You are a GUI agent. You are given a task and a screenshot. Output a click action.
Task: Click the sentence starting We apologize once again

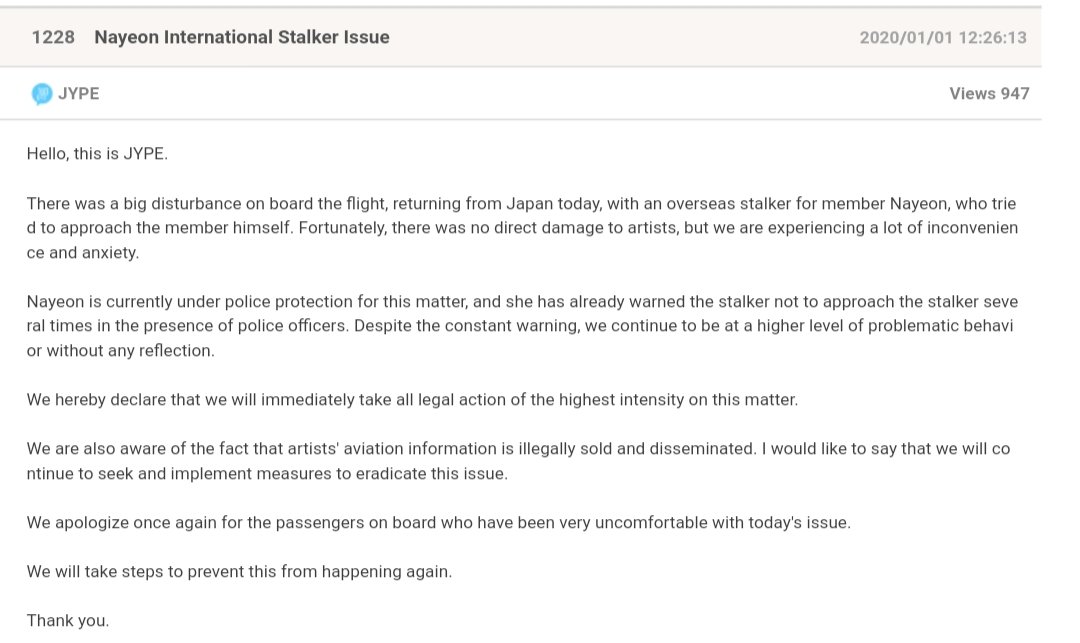pyautogui.click(x=439, y=523)
